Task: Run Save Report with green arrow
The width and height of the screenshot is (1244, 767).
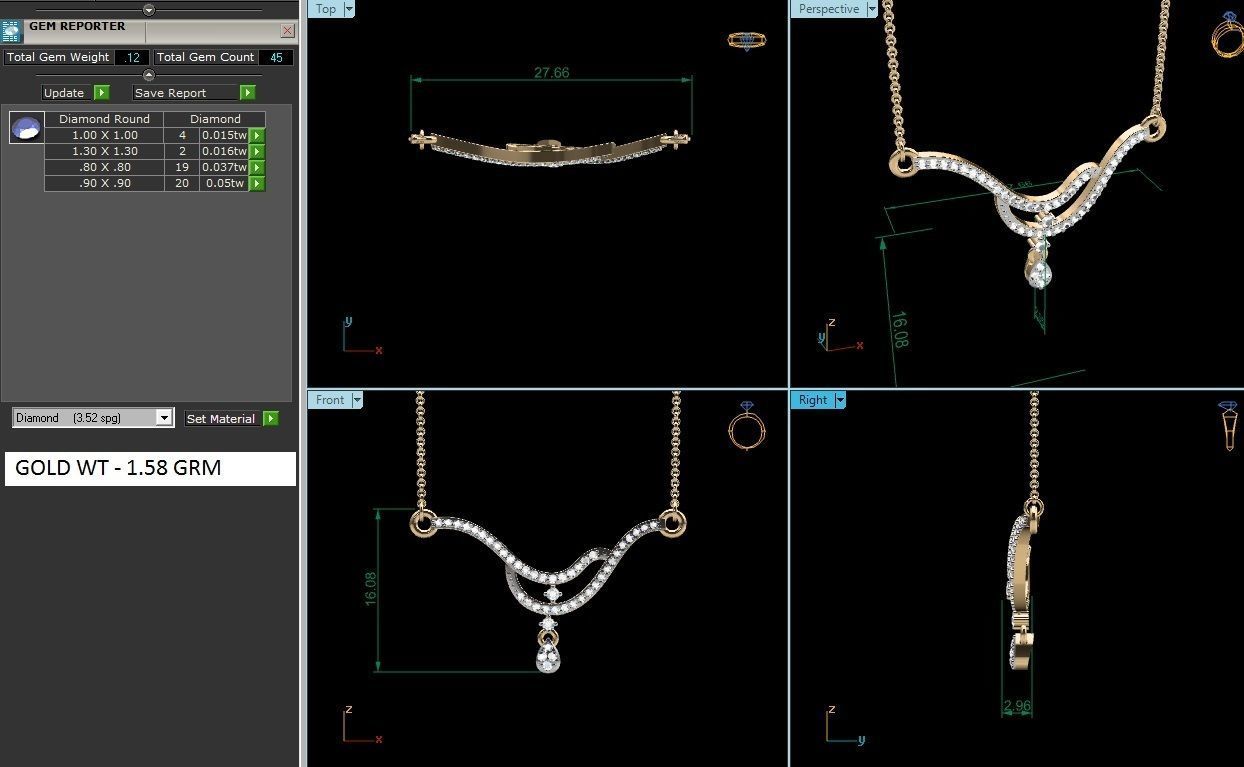Action: point(248,92)
